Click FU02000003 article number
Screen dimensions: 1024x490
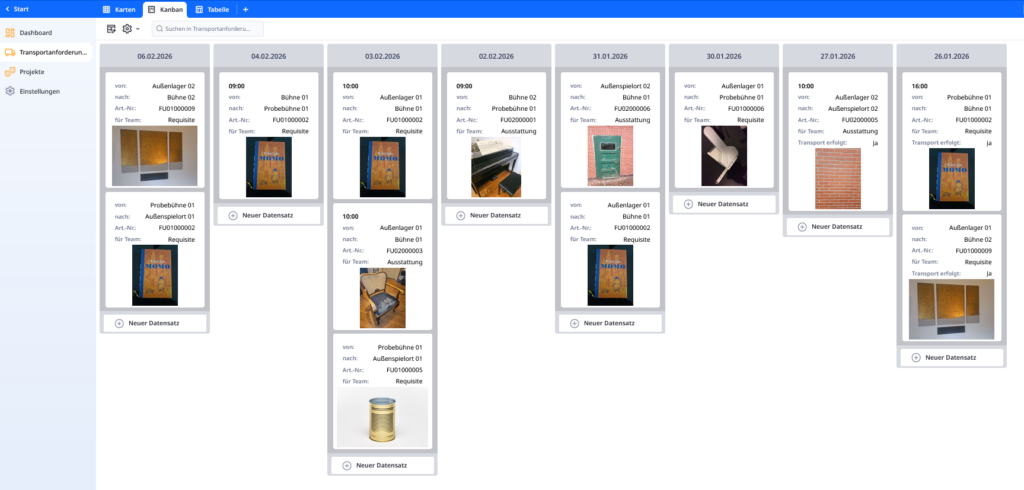click(x=404, y=250)
